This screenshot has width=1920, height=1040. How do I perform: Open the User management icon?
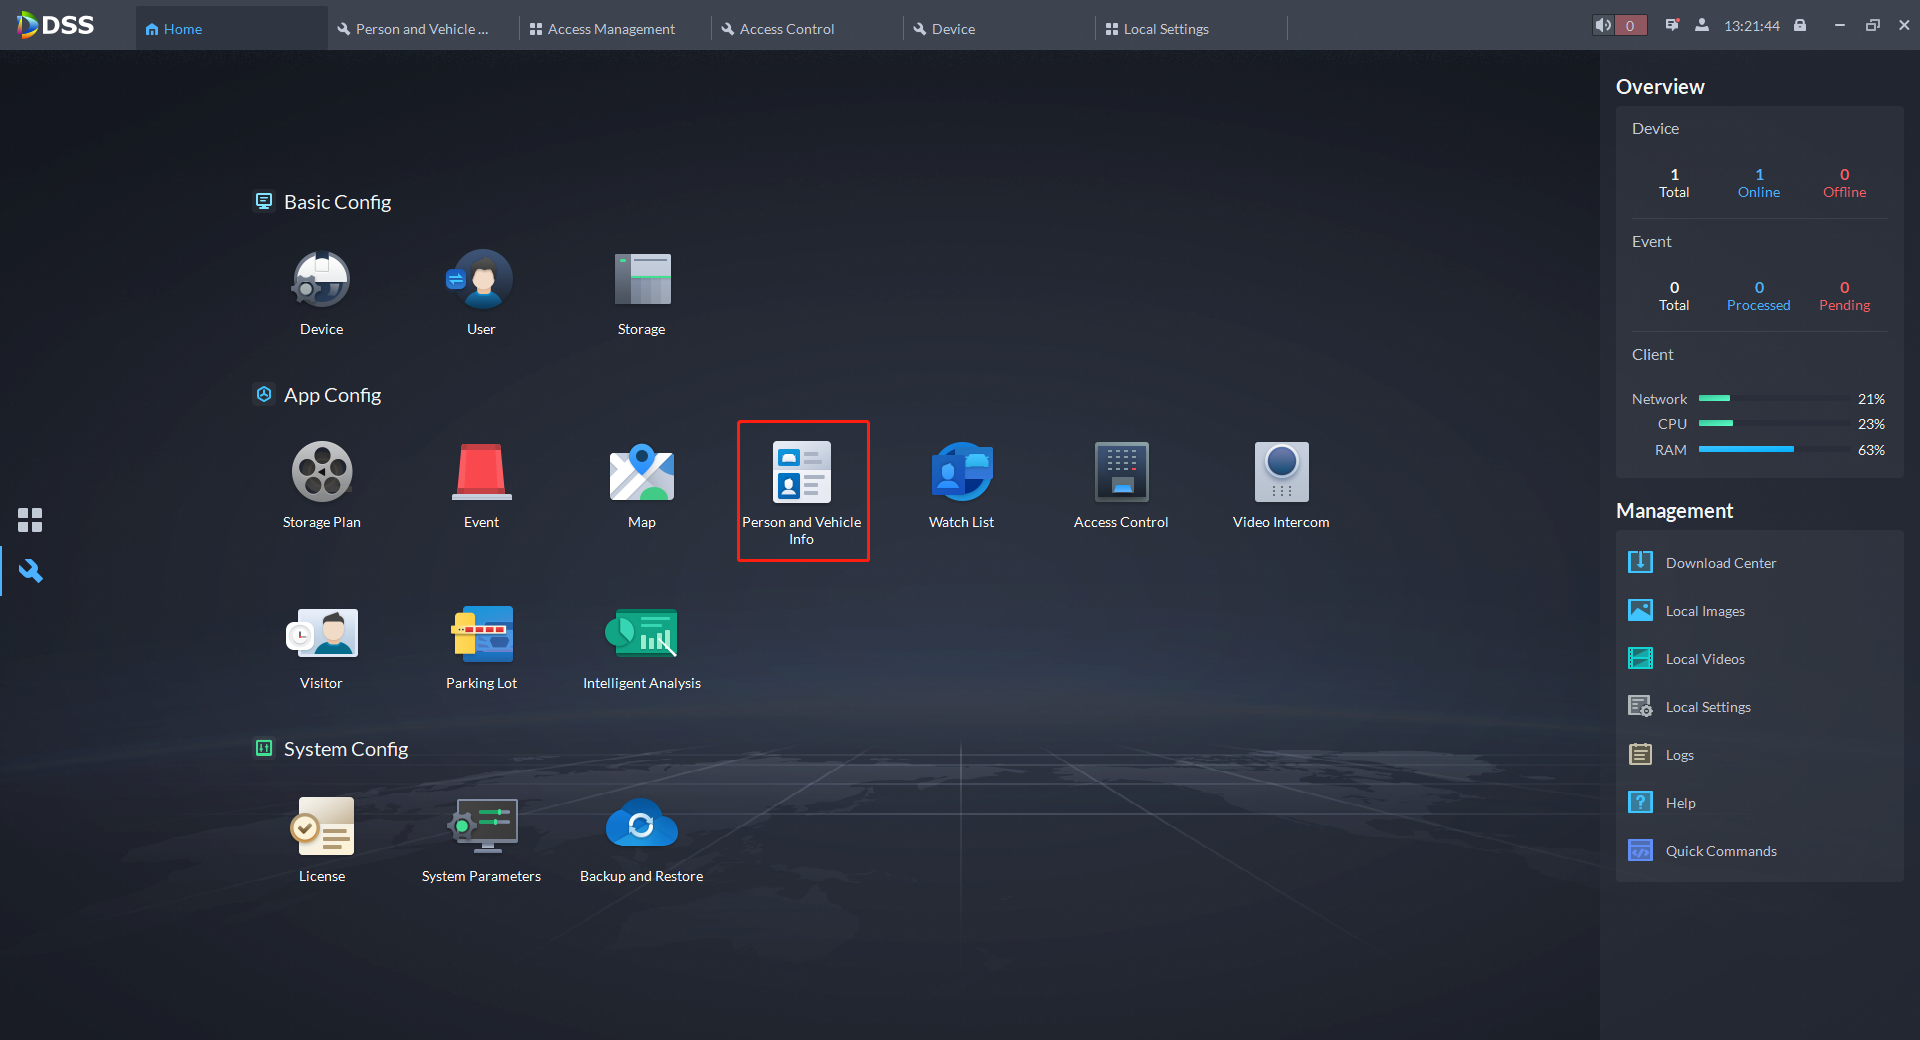481,280
